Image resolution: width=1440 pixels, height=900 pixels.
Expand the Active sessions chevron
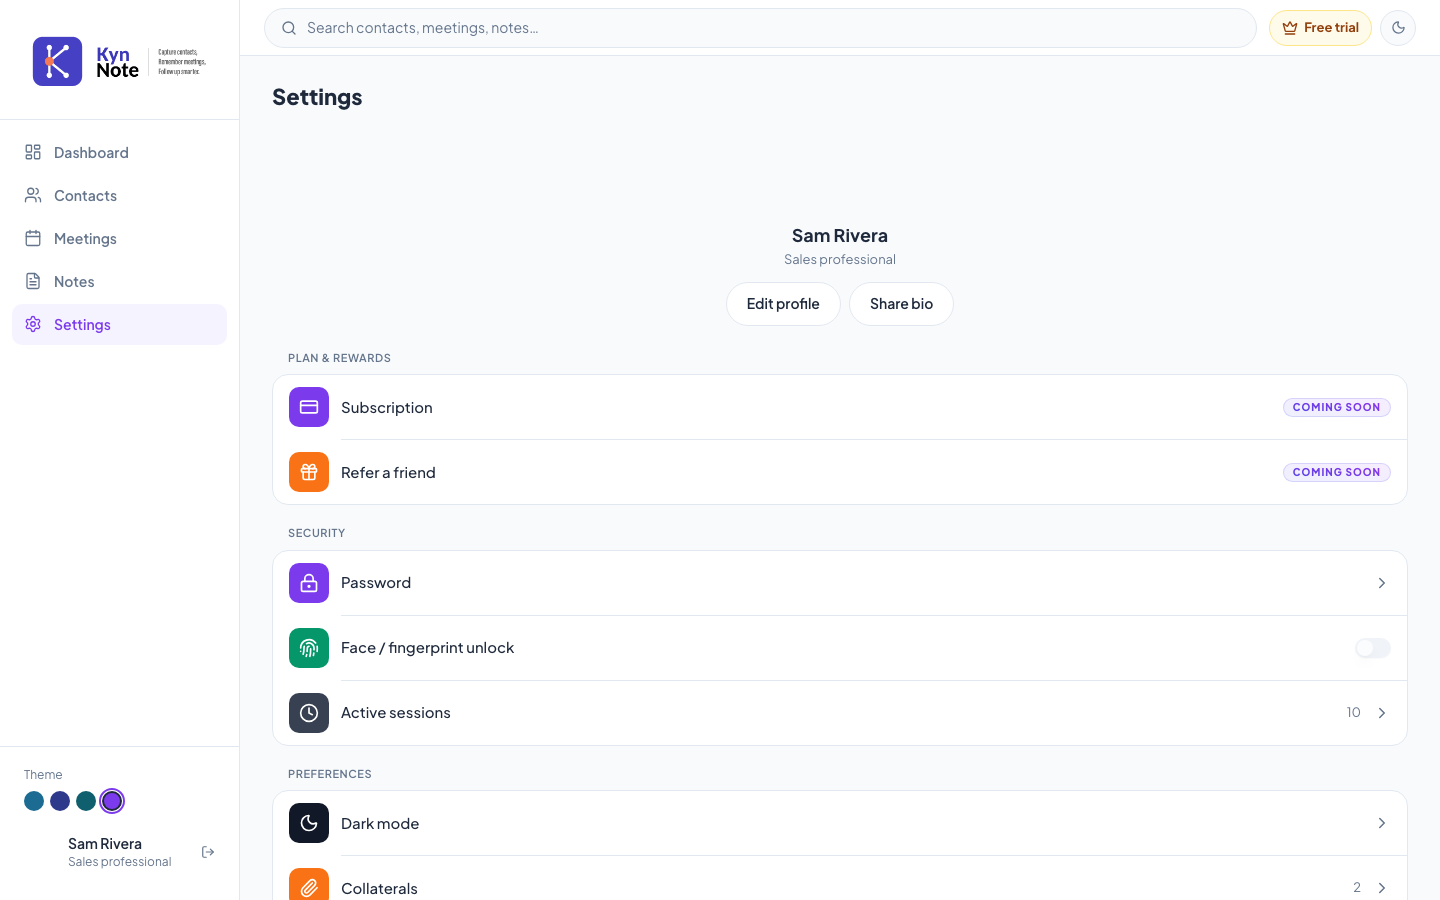pyautogui.click(x=1382, y=713)
